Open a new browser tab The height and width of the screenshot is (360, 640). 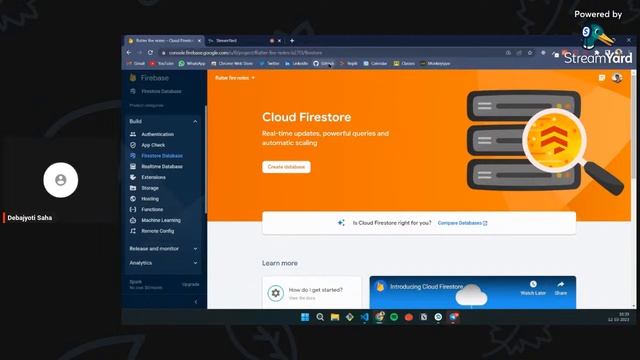click(292, 41)
